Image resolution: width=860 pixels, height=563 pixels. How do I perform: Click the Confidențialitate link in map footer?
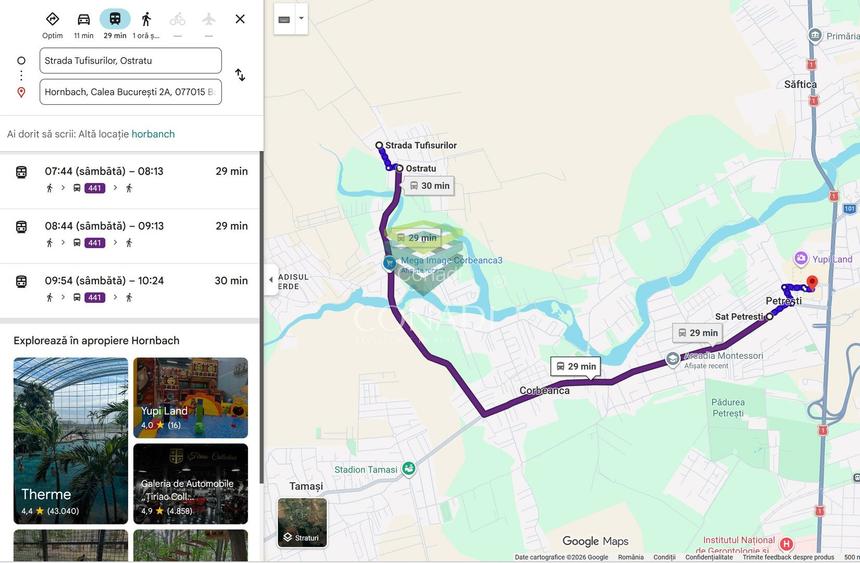708,557
